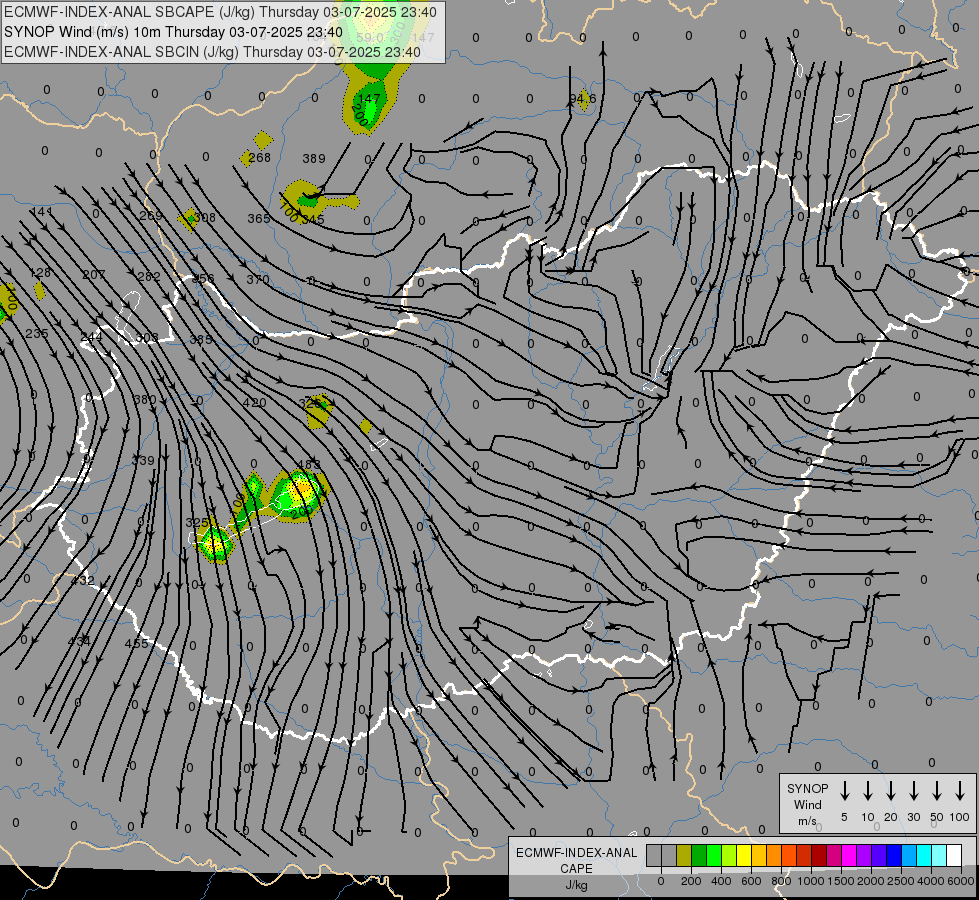Pick the dark green CAPE legend swatch
The height and width of the screenshot is (900, 979).
[699, 856]
